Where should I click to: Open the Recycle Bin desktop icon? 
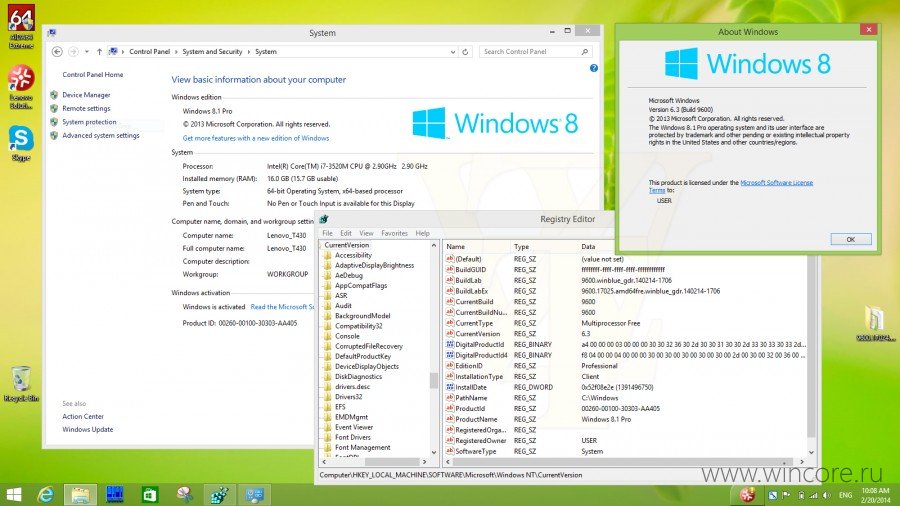click(x=21, y=384)
